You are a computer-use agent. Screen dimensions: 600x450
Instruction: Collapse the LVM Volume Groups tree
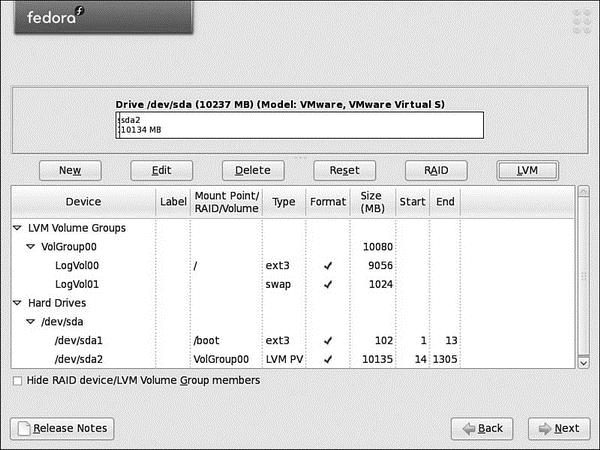17,228
